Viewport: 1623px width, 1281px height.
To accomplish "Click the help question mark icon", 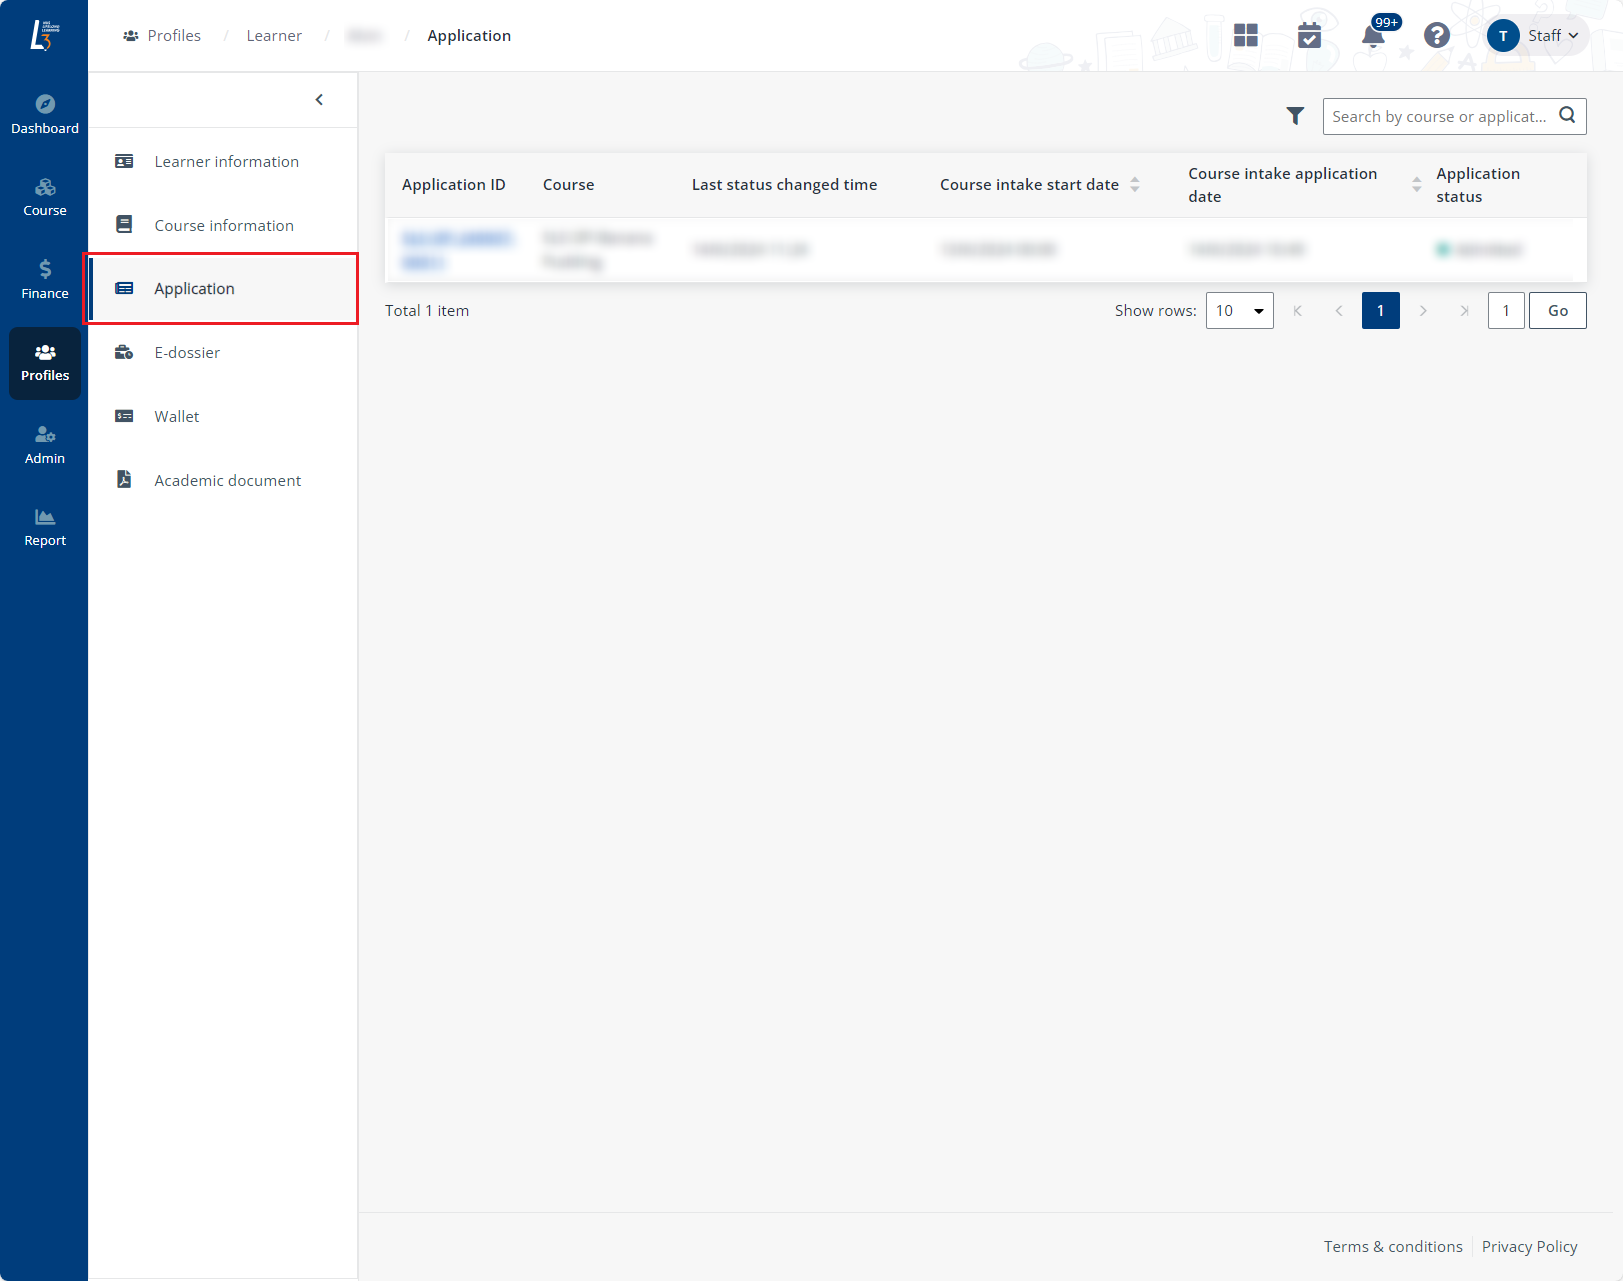I will pos(1436,36).
